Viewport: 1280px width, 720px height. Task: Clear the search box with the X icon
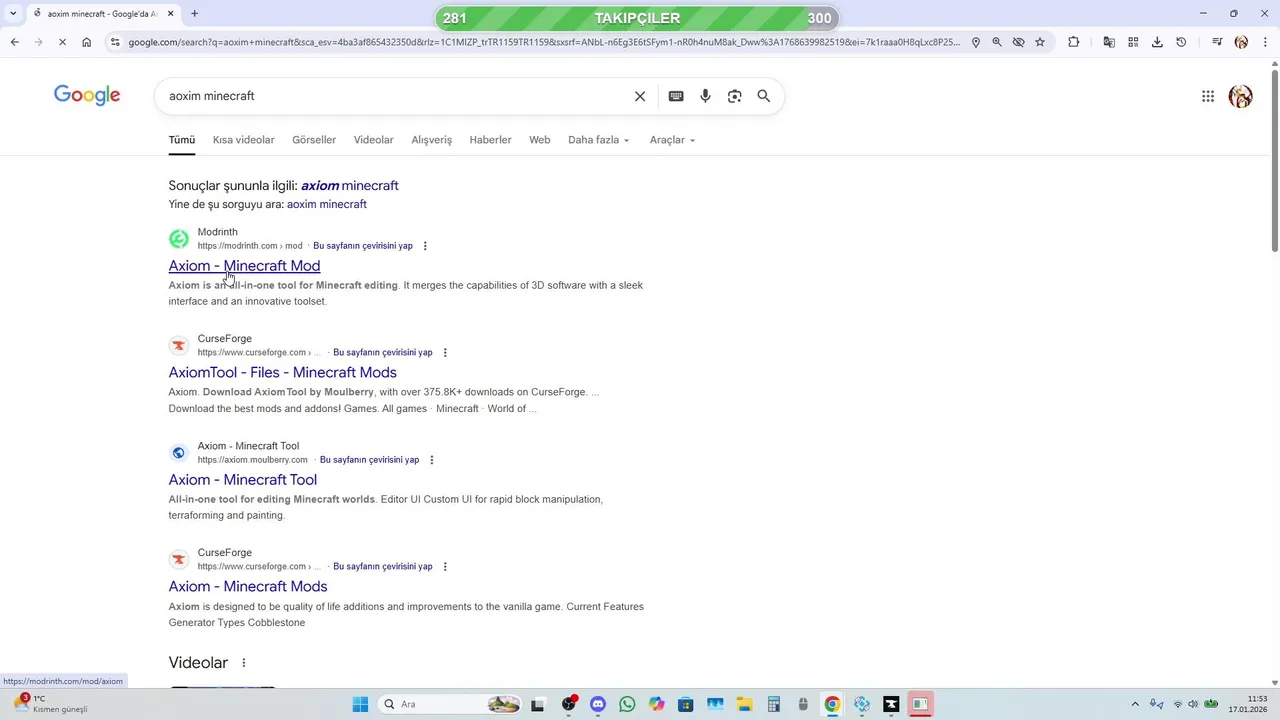[640, 96]
